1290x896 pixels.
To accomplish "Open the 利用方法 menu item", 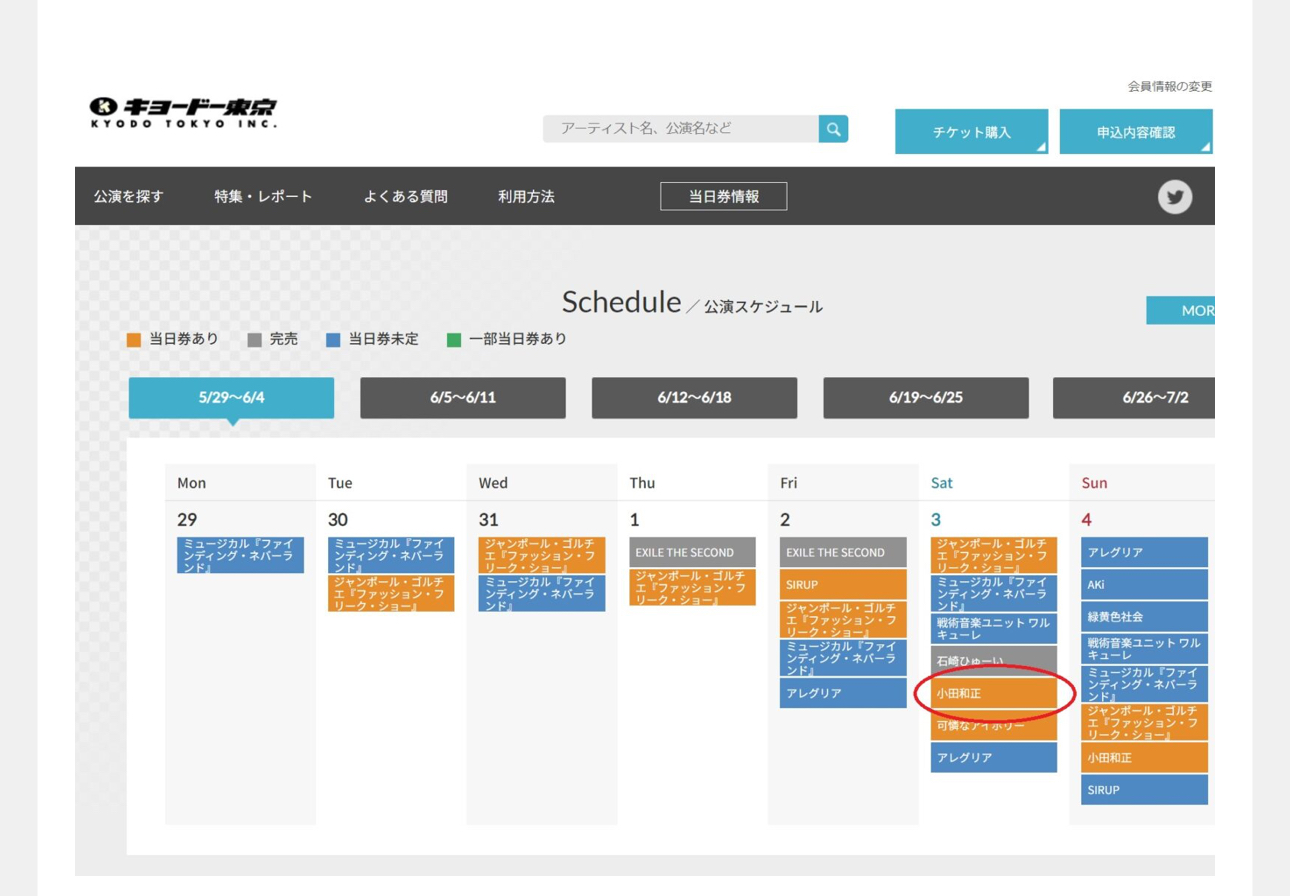I will (526, 197).
